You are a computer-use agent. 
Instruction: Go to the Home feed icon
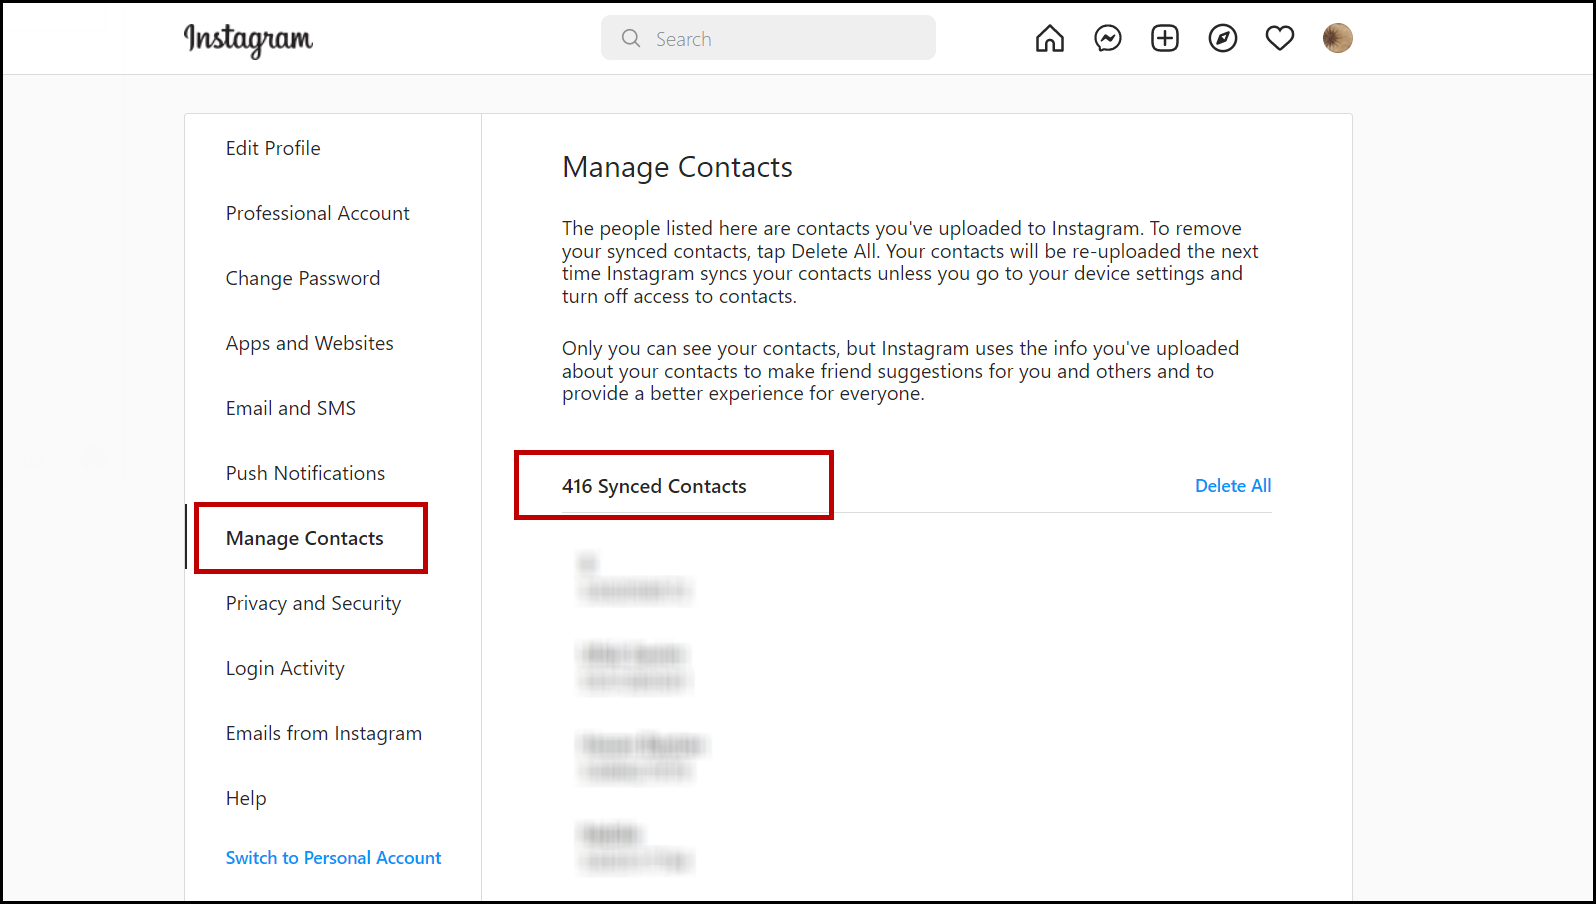click(1050, 39)
